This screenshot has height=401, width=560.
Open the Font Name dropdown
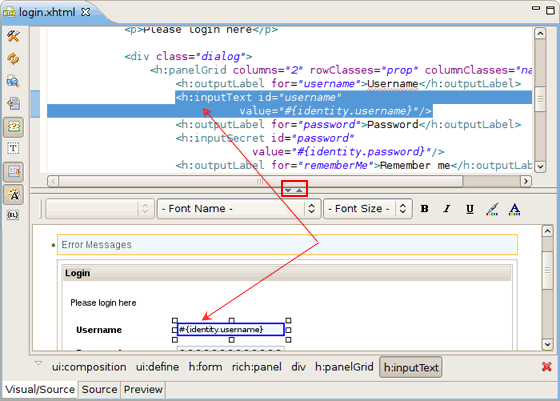pos(238,209)
